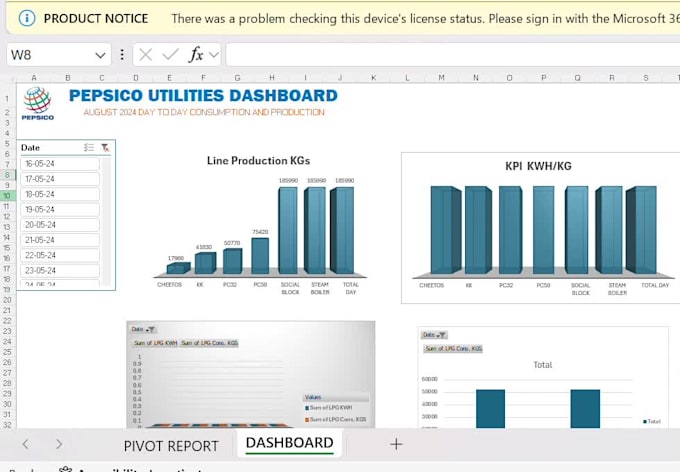The height and width of the screenshot is (472, 680).
Task: Select column A header
Action: coord(34,78)
